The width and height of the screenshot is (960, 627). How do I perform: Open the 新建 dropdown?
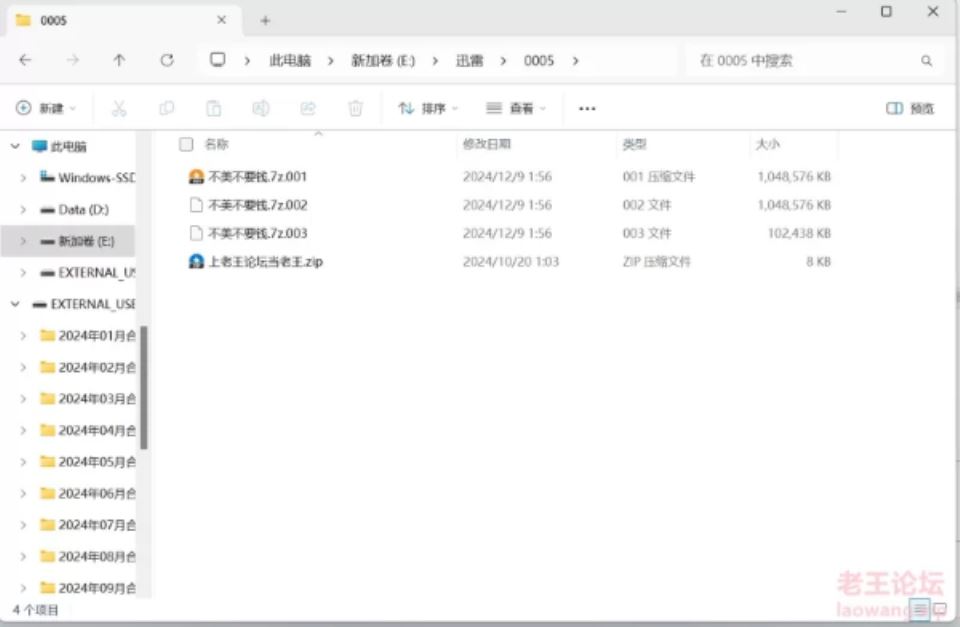(46, 108)
